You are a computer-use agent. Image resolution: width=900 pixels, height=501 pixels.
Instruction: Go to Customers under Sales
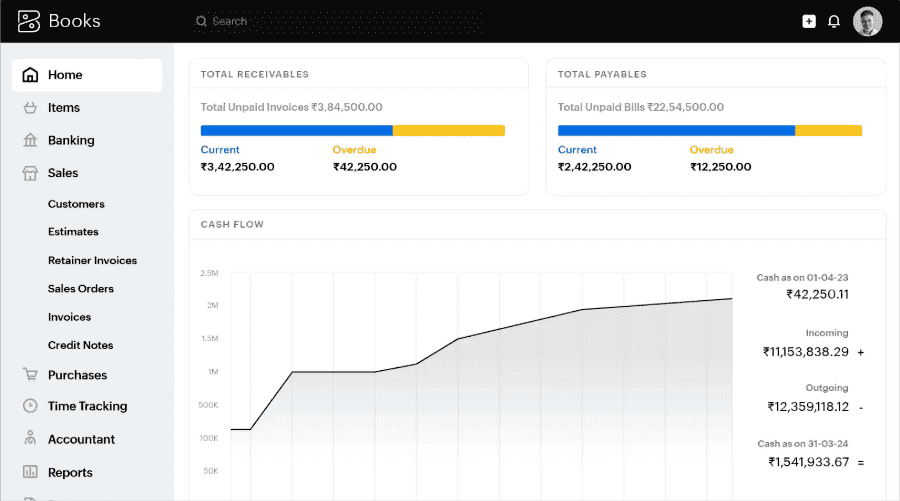pos(76,204)
